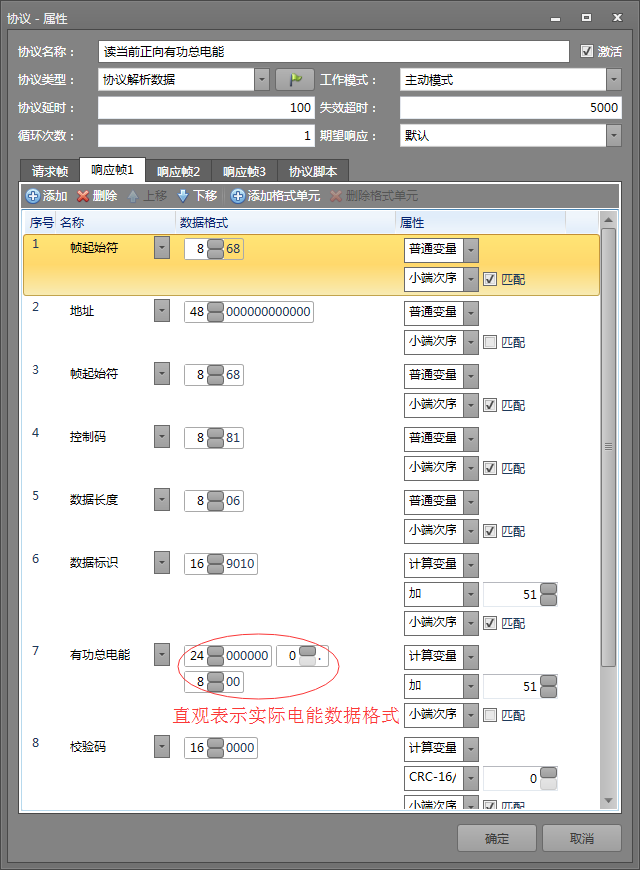This screenshot has width=640, height=870.
Task: Toggle 匹配 for 数据长度 row
Action: point(490,531)
